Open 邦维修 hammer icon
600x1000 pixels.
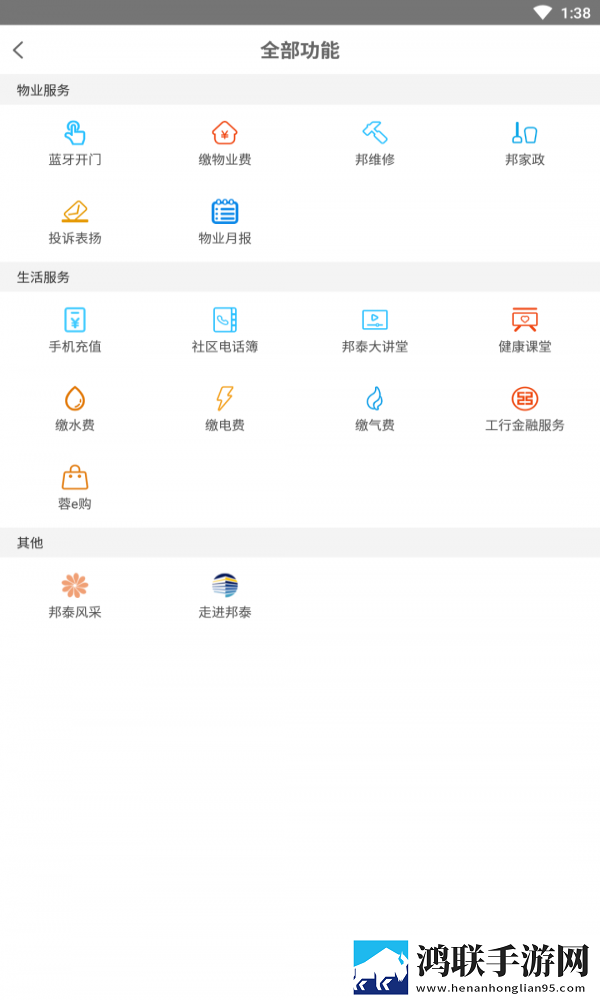tap(375, 133)
